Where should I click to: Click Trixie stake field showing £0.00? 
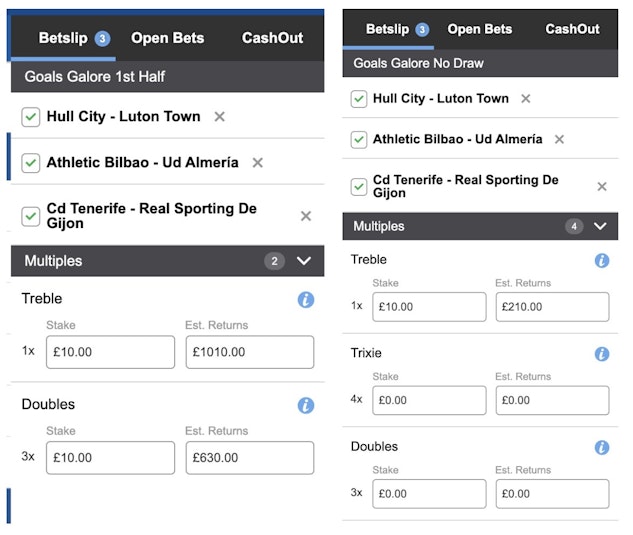[x=429, y=400]
